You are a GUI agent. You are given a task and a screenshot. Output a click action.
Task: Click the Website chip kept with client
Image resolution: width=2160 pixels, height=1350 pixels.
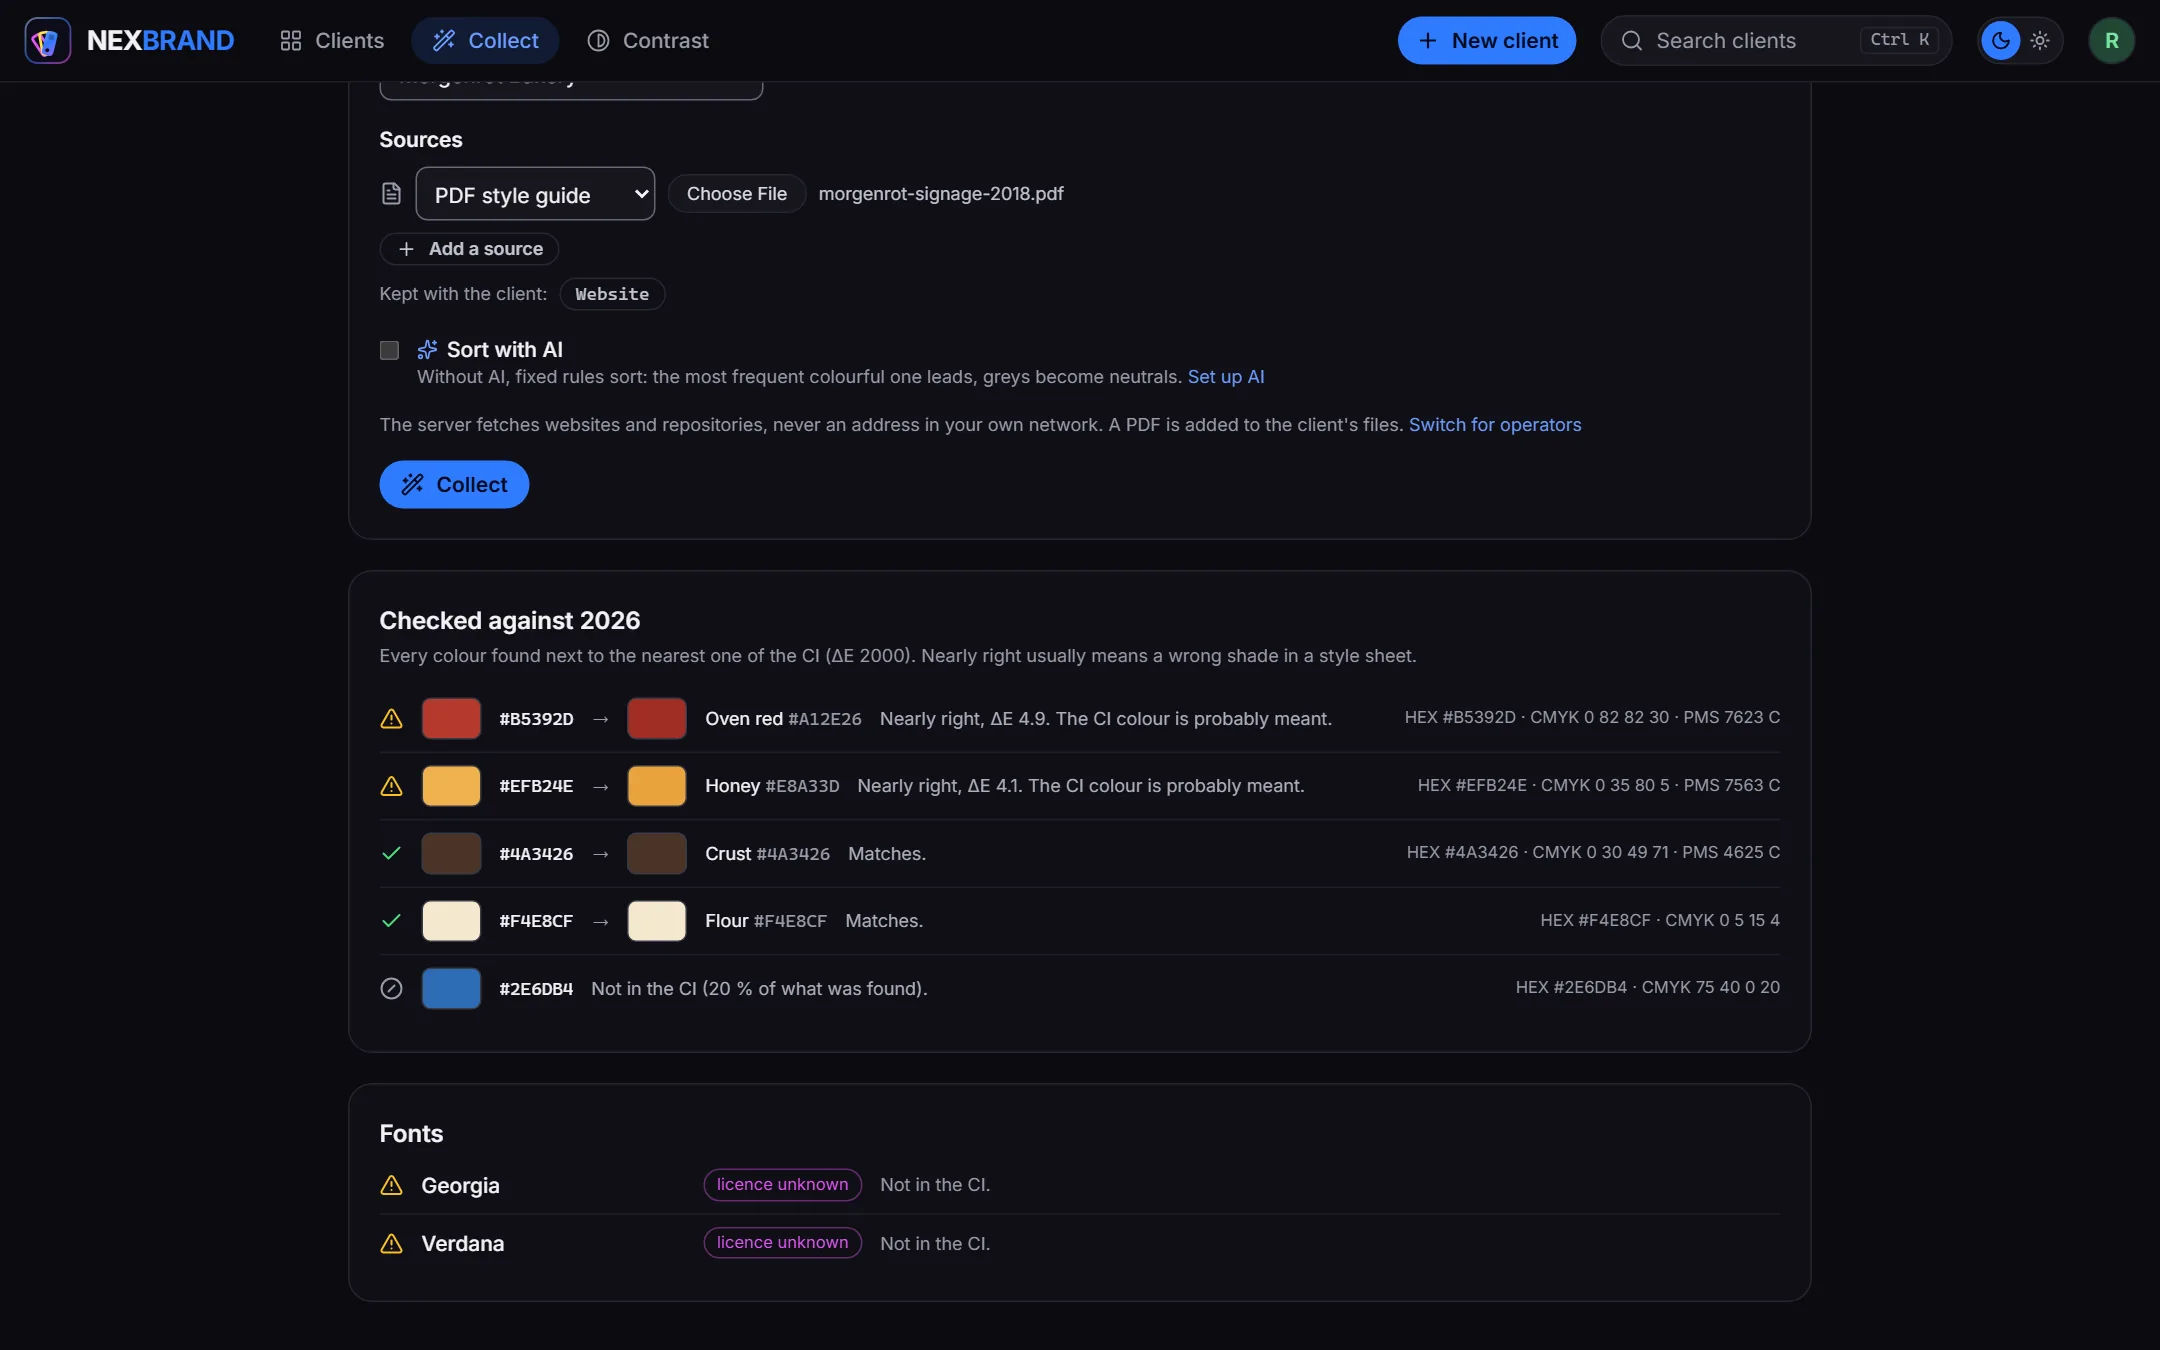(x=612, y=294)
